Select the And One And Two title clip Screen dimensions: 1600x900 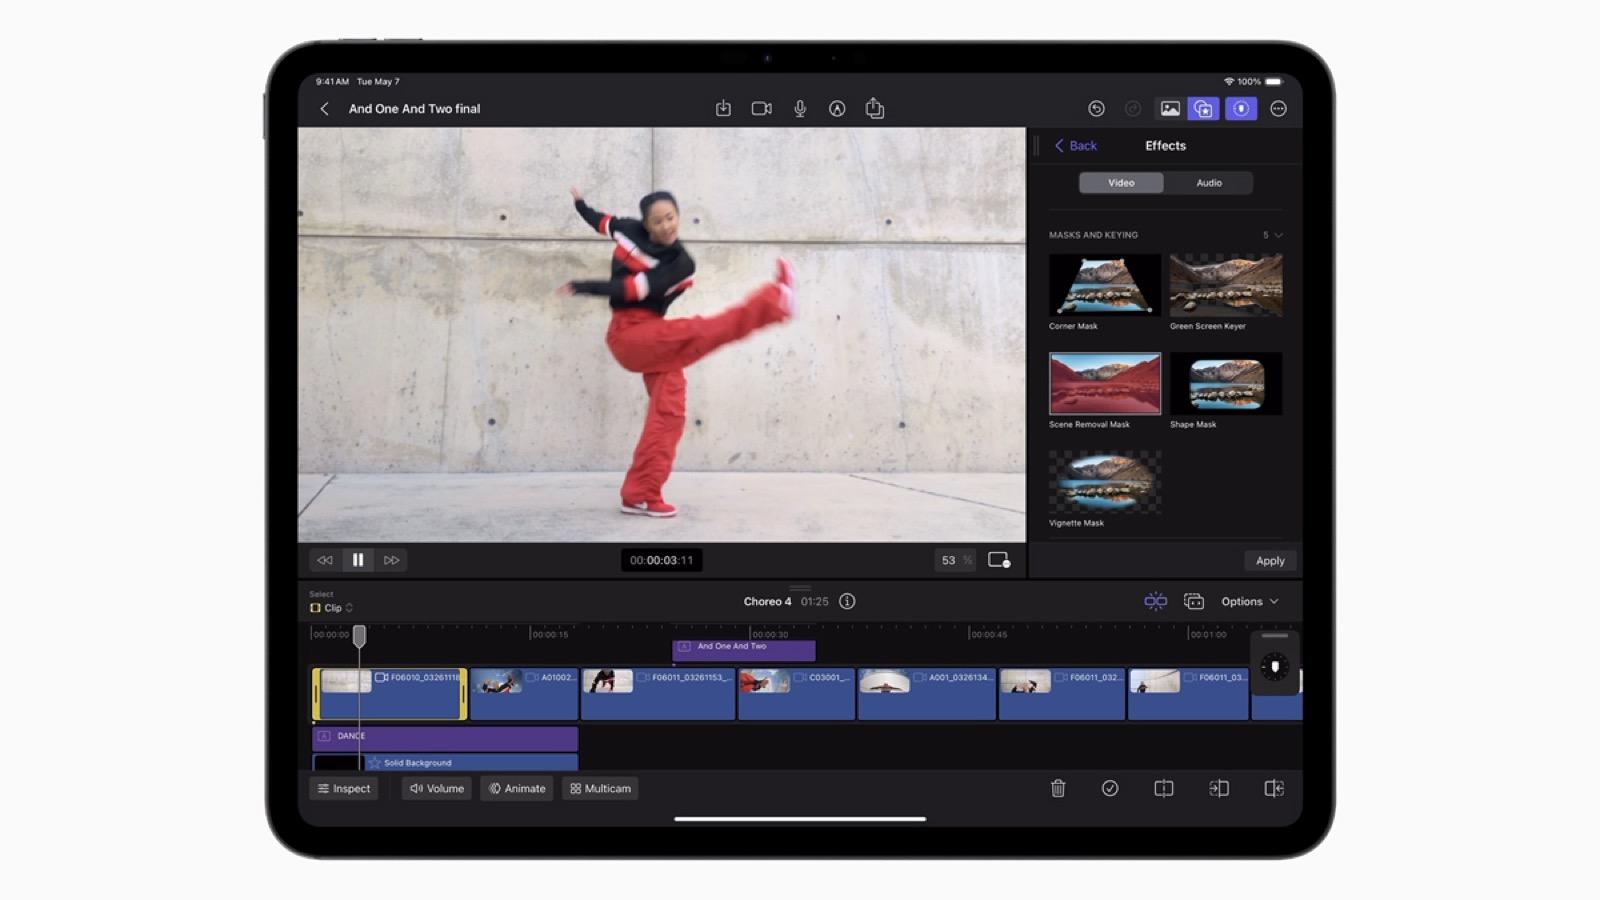[744, 650]
